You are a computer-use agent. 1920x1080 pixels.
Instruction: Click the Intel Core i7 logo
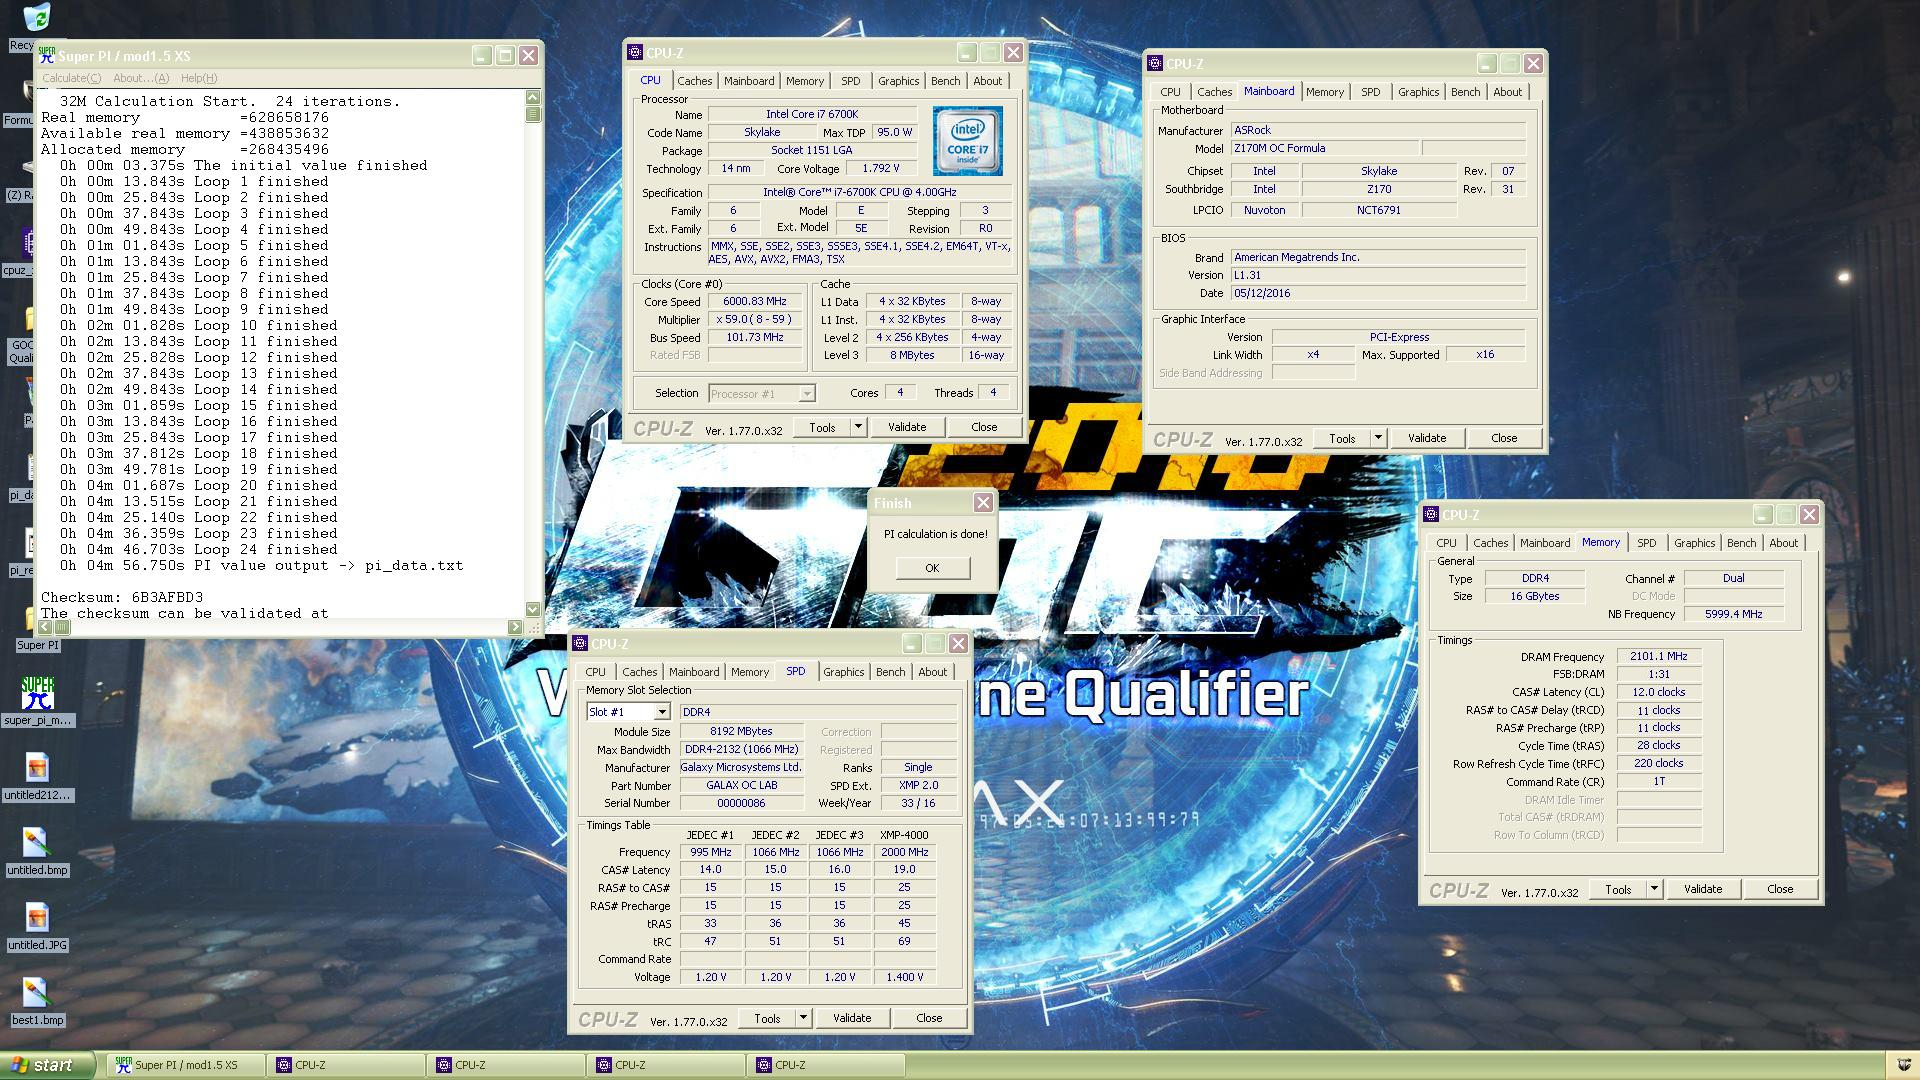967,140
